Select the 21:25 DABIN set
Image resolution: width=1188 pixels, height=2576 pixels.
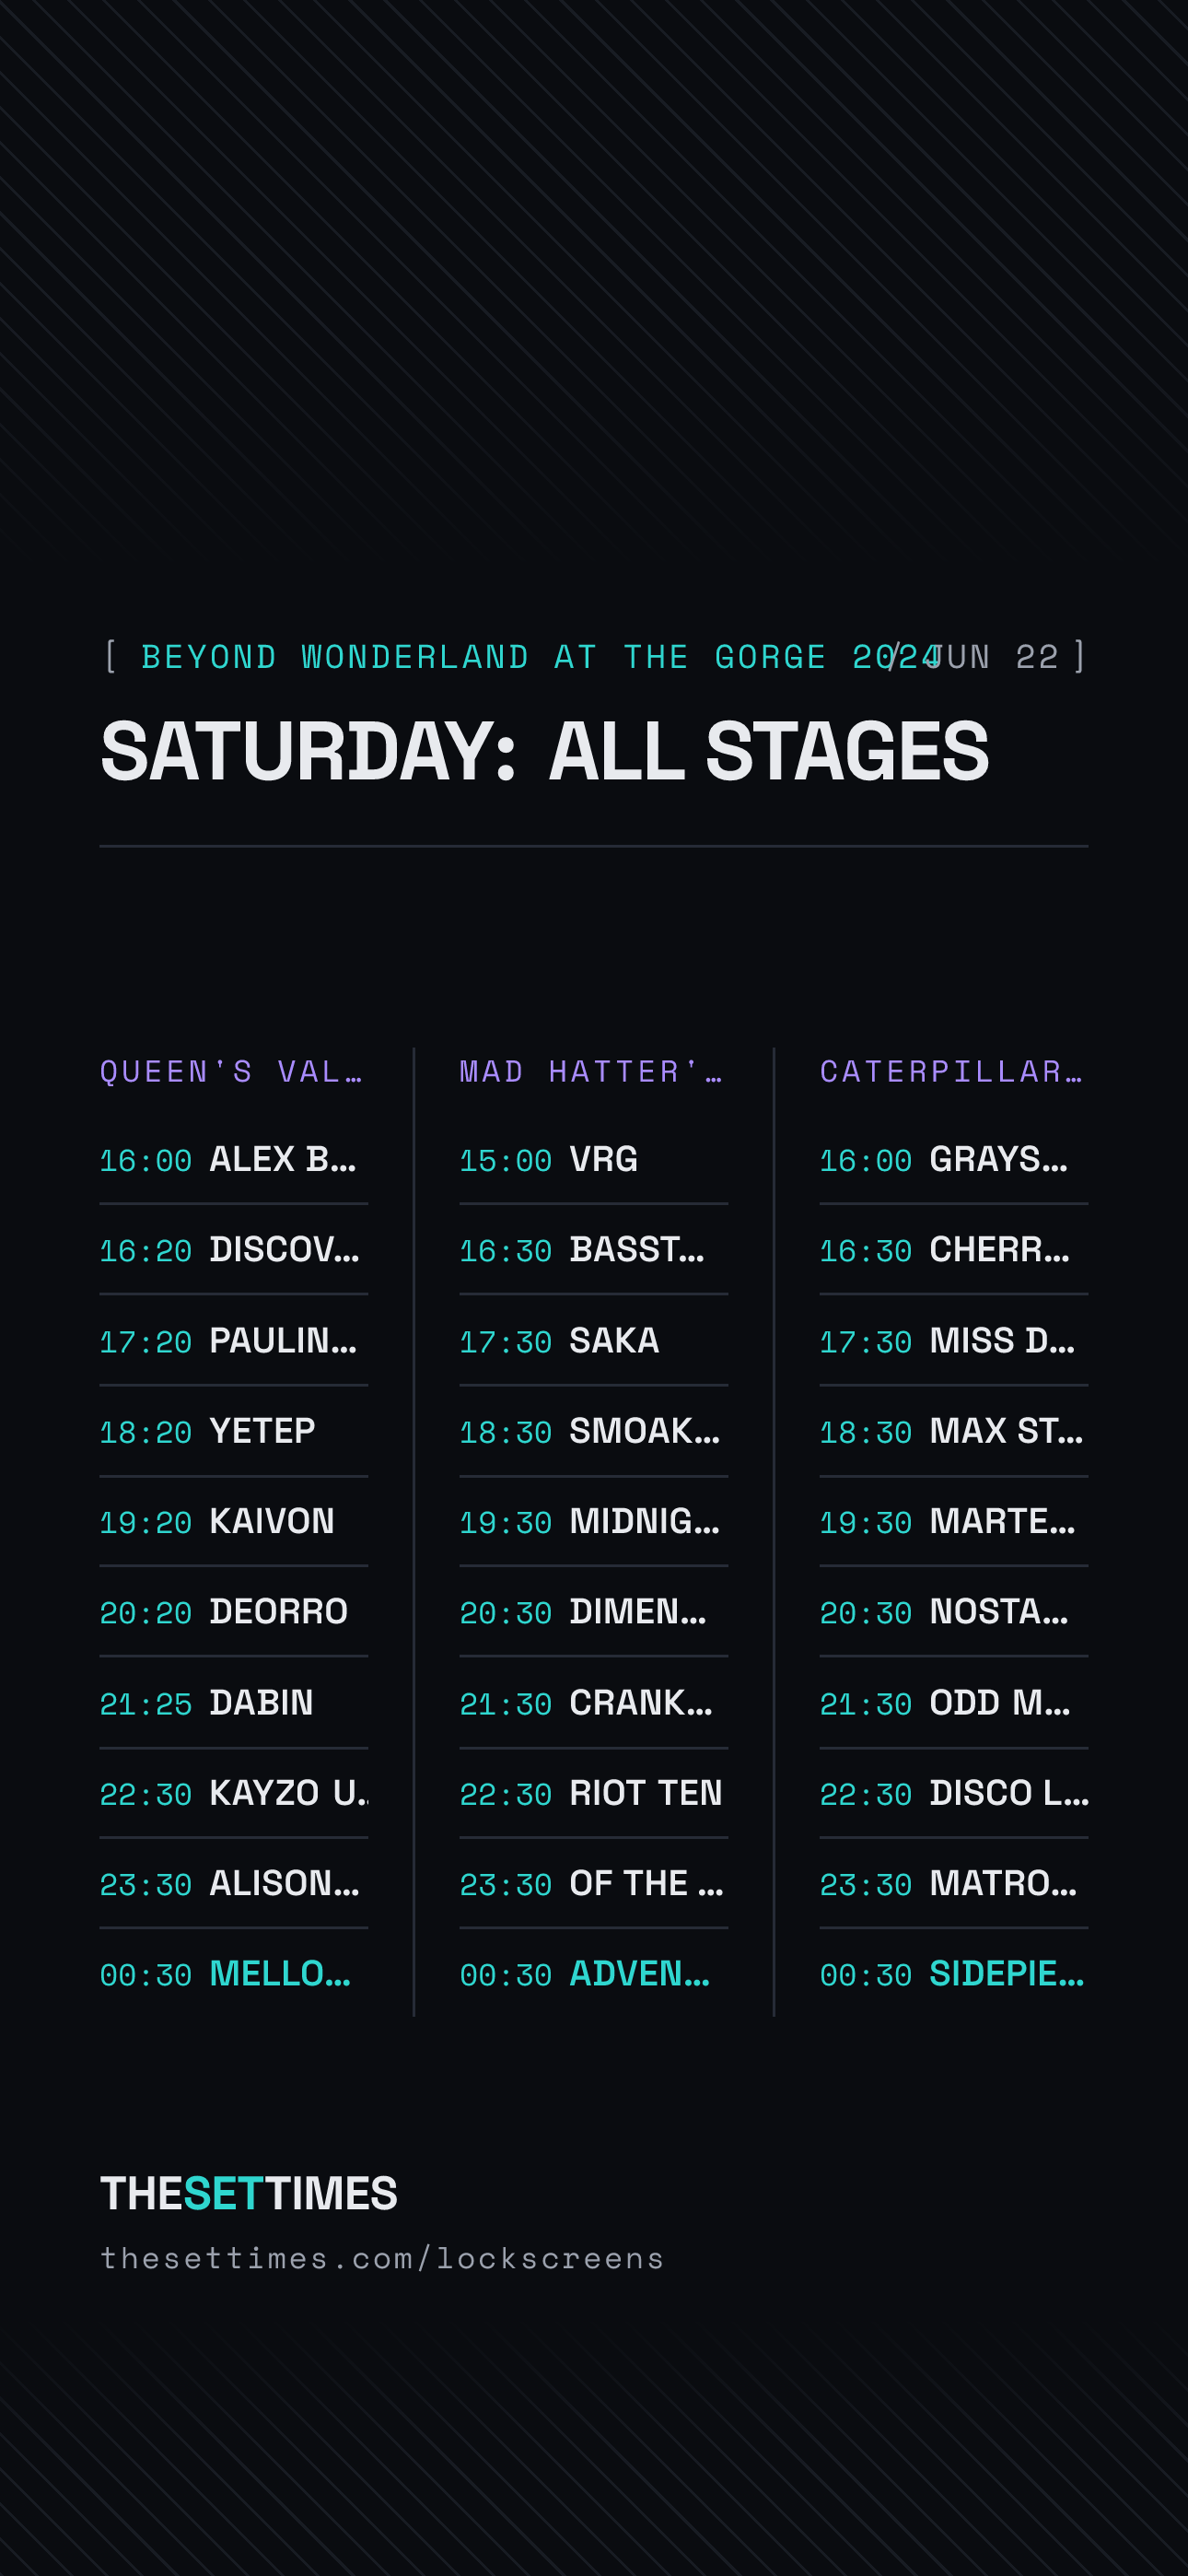233,1703
